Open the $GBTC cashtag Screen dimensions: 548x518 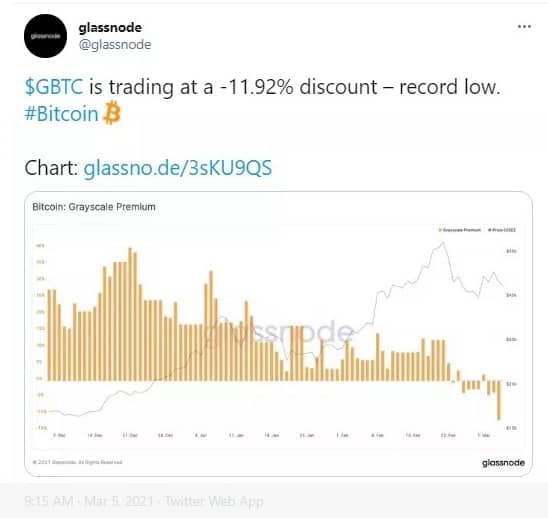pos(54,87)
